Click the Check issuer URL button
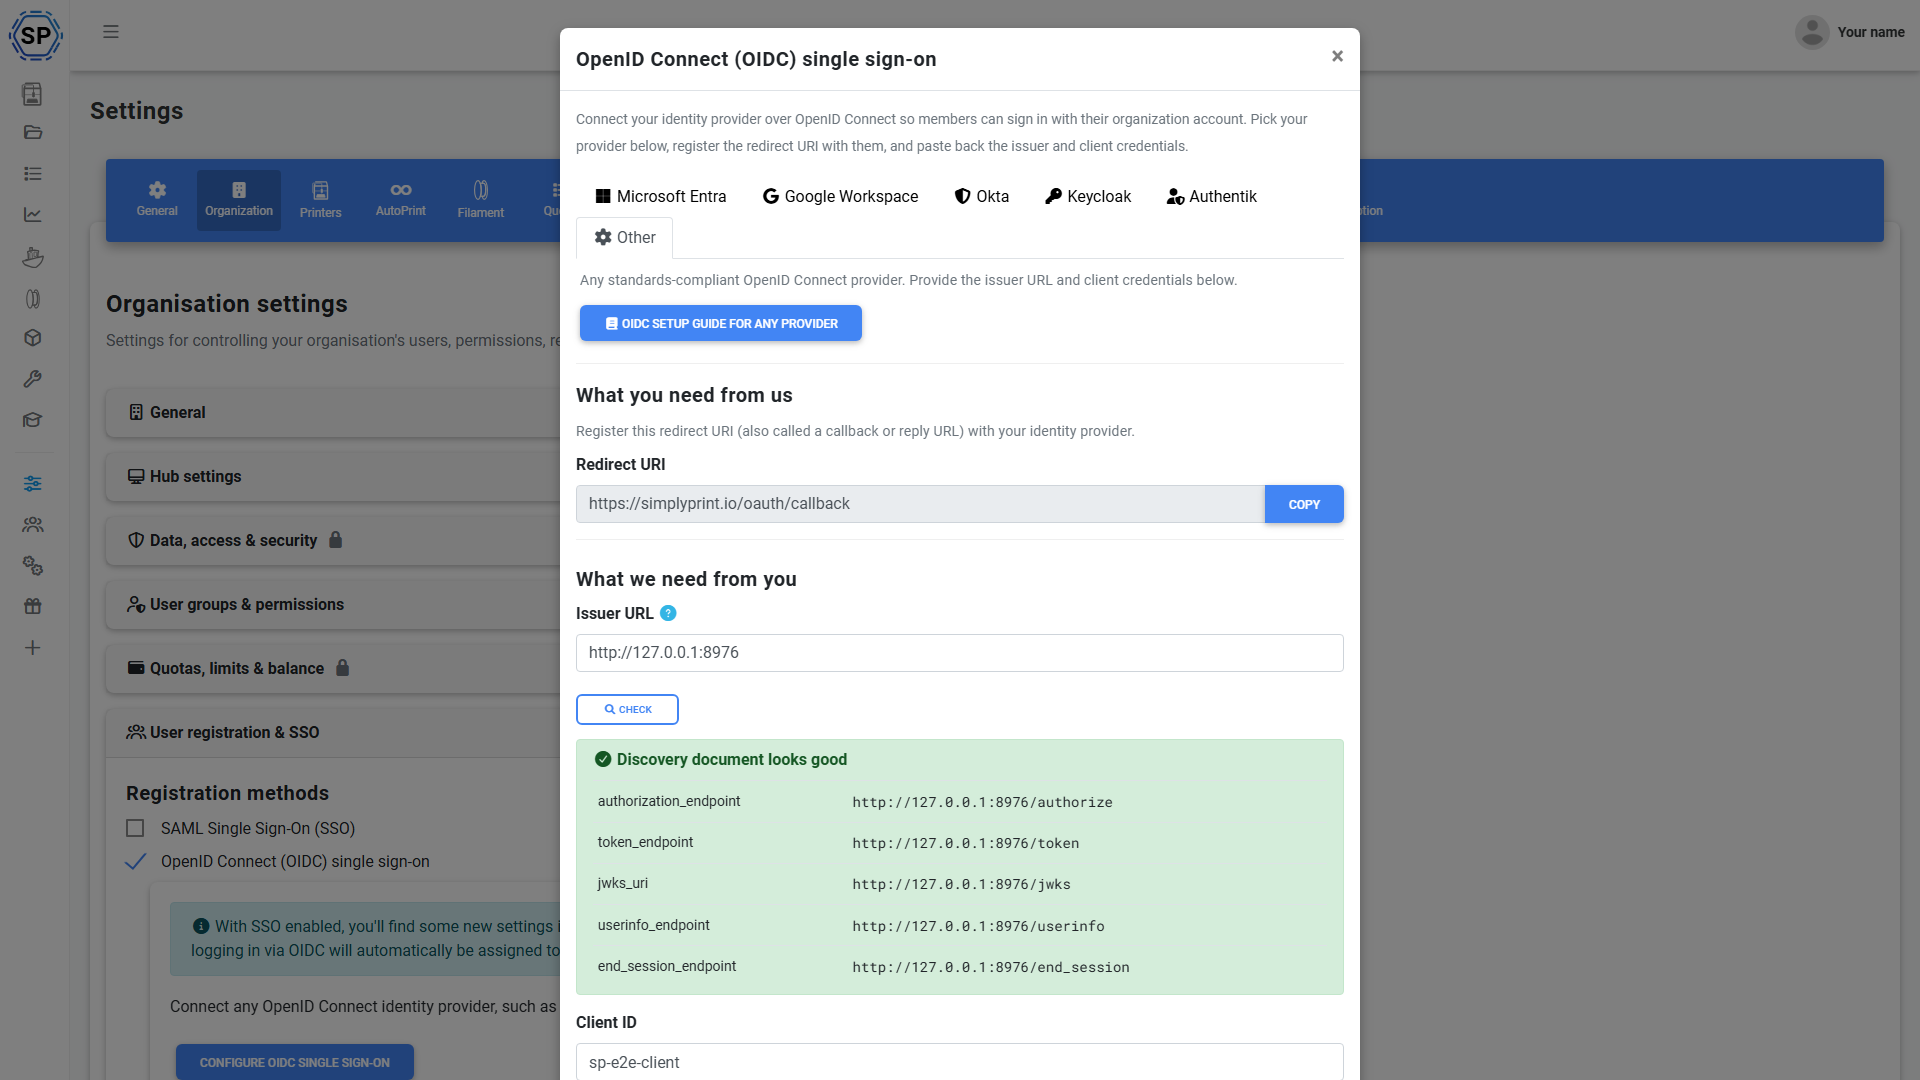 627,709
